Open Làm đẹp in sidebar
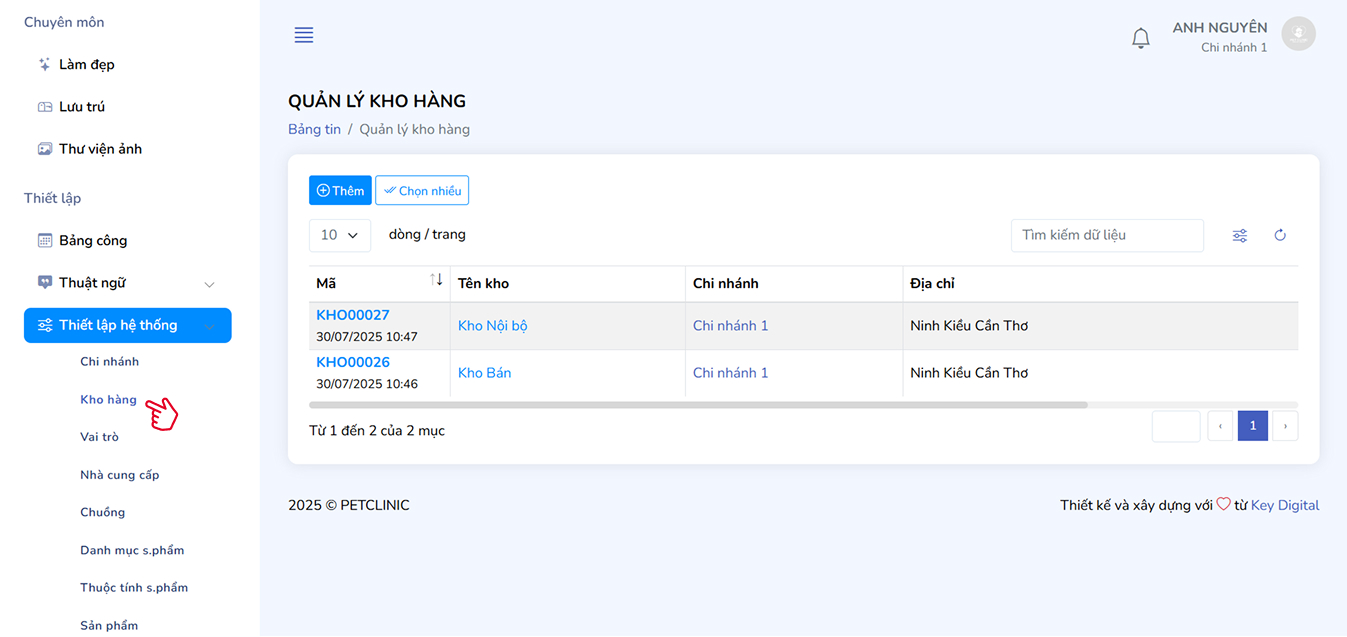 (x=86, y=65)
